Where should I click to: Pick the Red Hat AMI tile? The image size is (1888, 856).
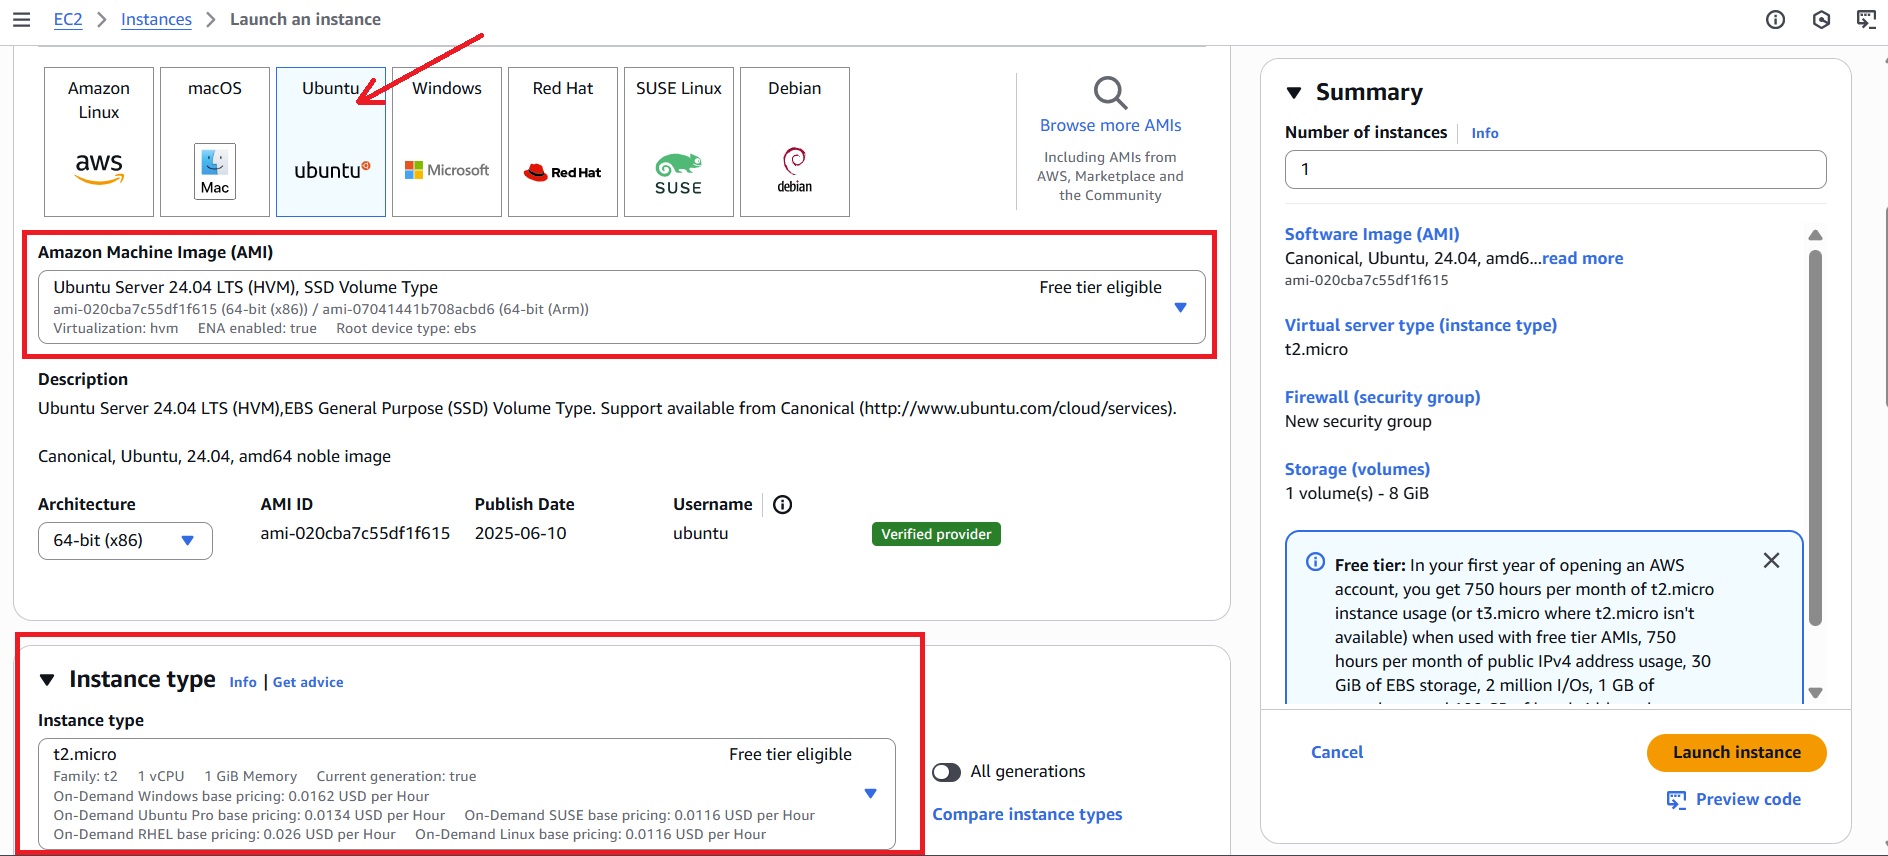[x=563, y=142]
